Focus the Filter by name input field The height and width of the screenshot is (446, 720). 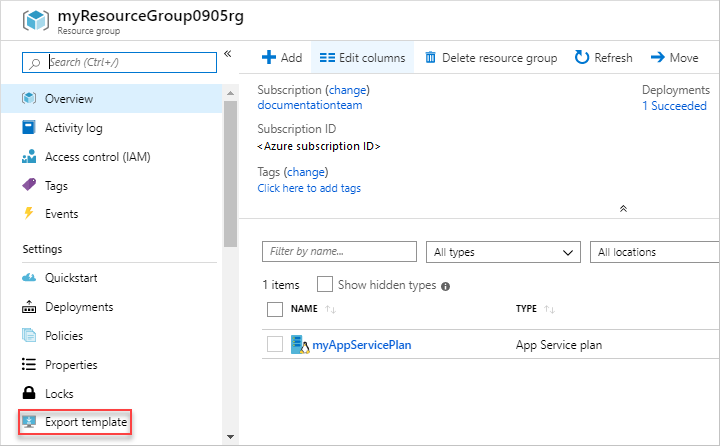[339, 252]
